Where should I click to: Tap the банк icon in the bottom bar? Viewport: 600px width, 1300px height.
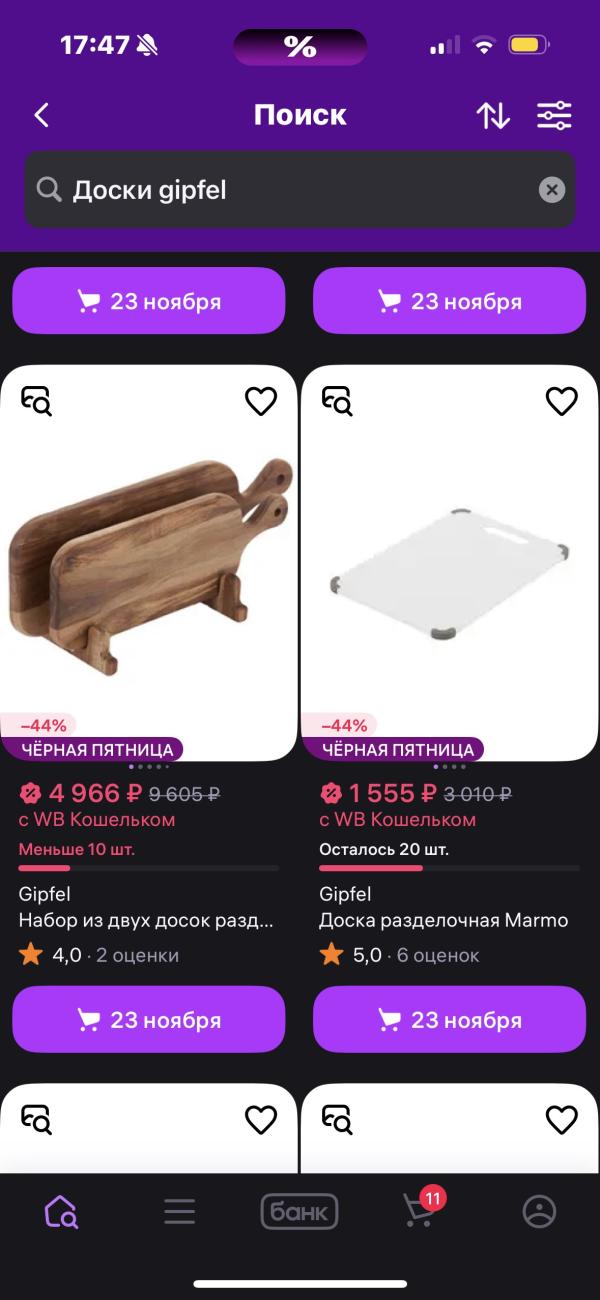[x=299, y=1211]
